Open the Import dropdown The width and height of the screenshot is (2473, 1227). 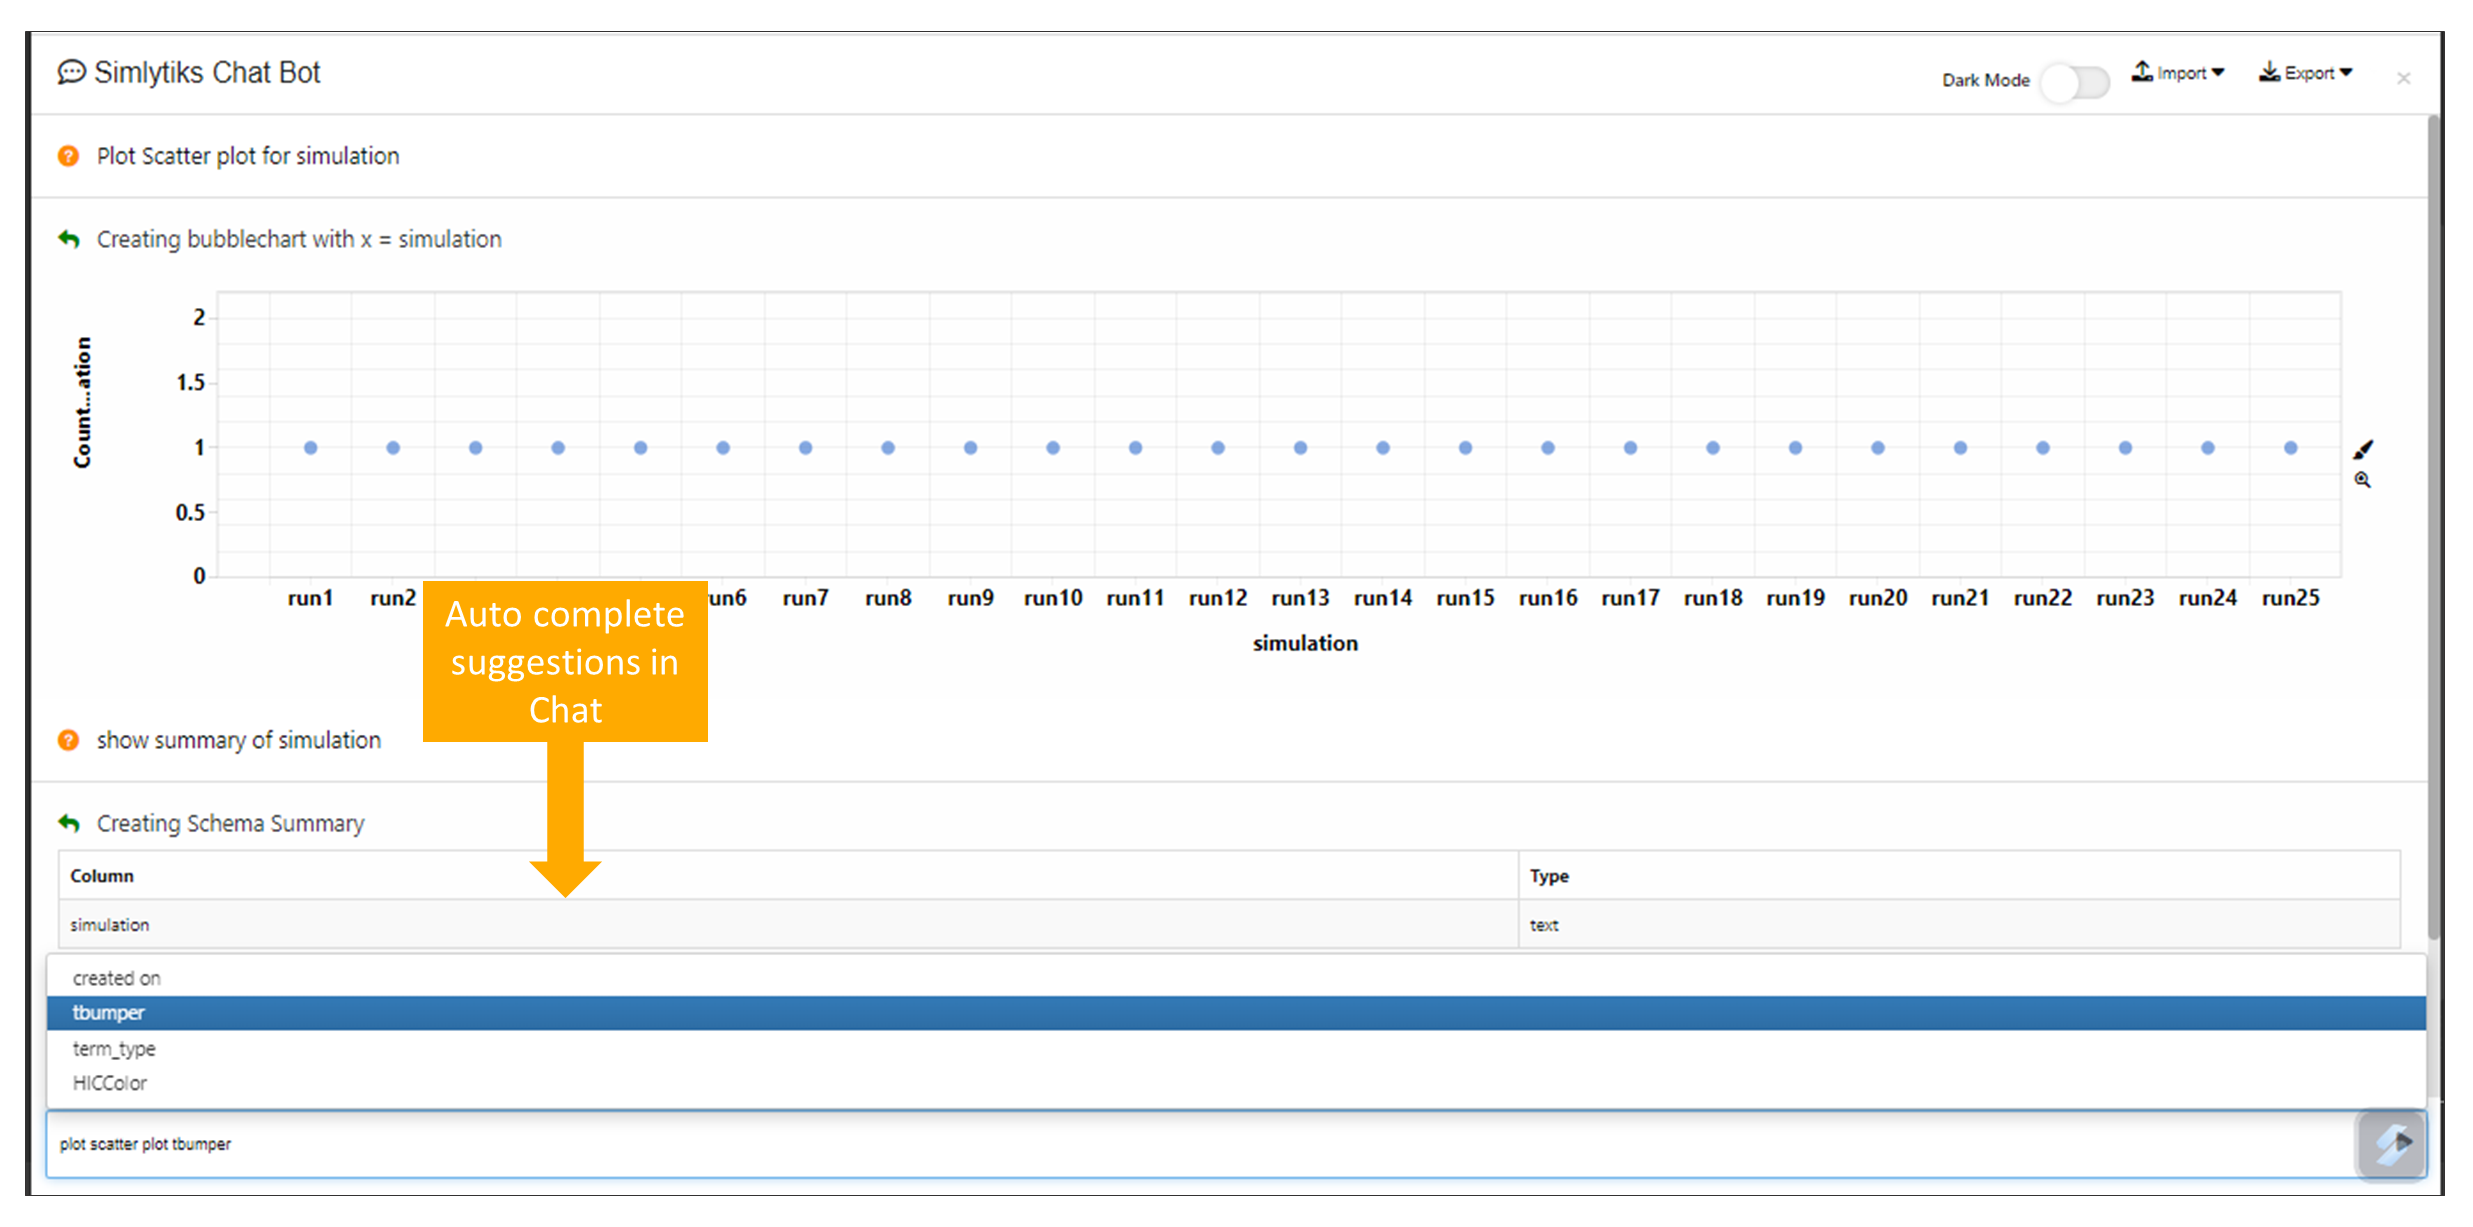click(x=2178, y=73)
